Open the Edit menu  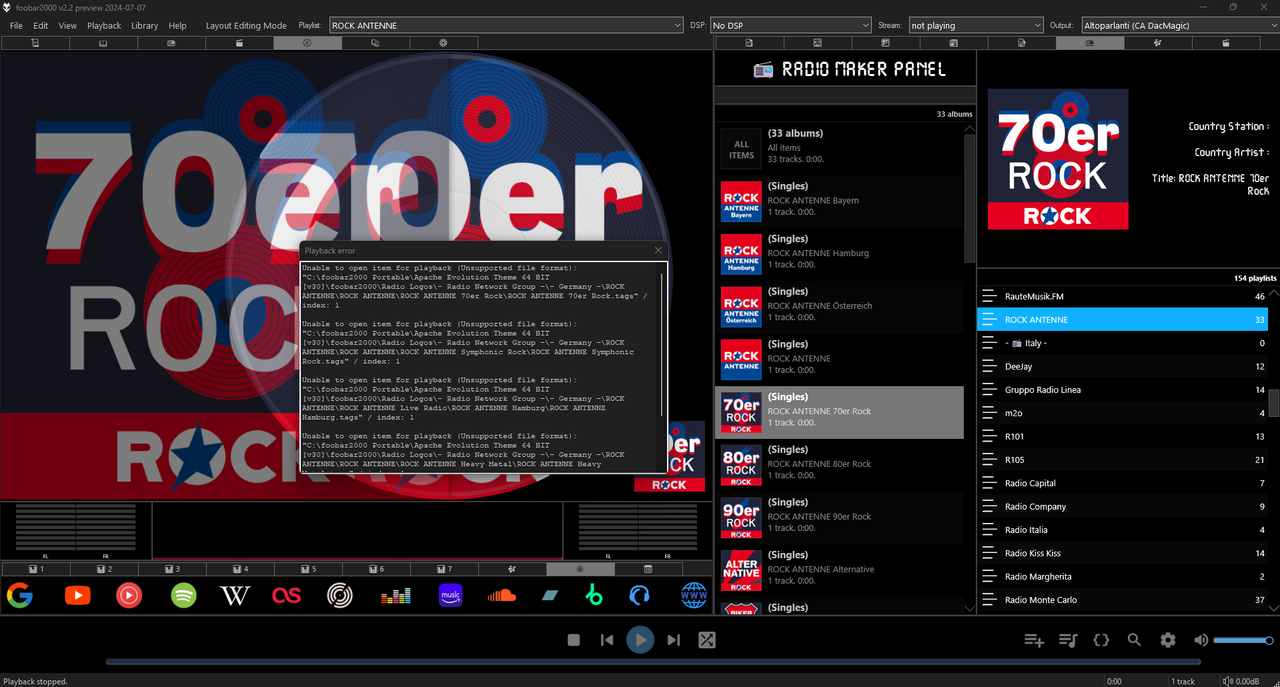tap(41, 26)
